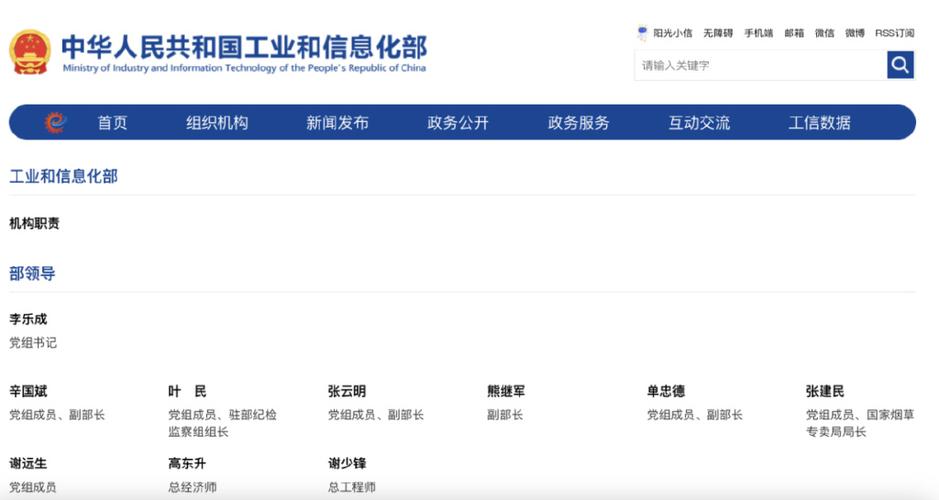Open leader profile 李乐成

28,319
